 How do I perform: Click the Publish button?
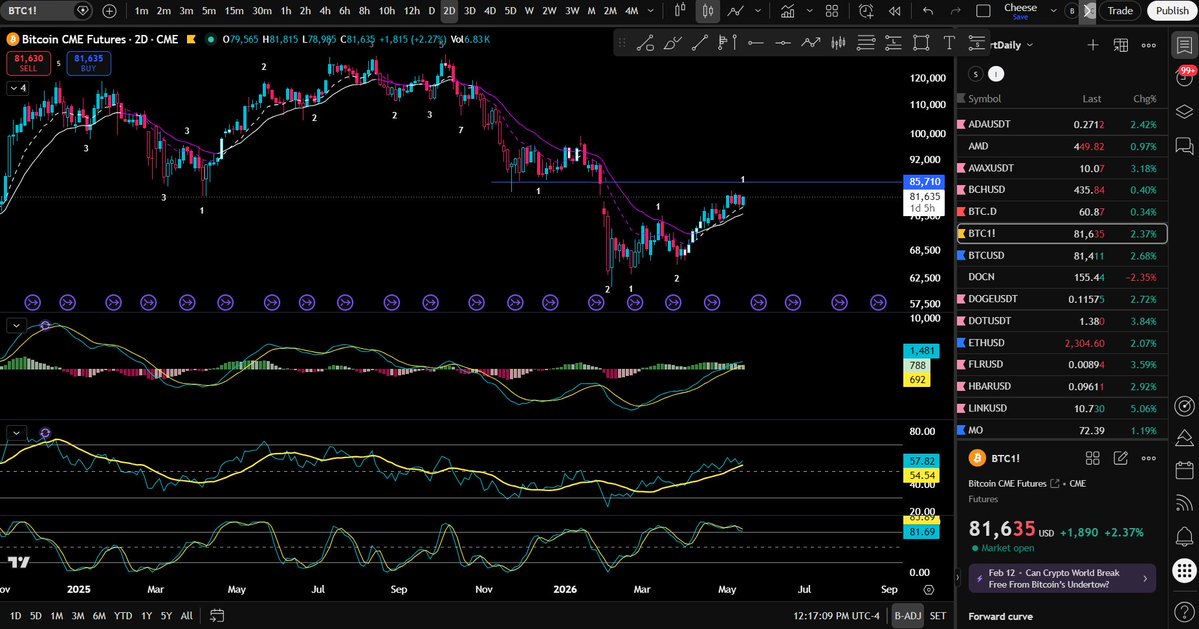1172,11
